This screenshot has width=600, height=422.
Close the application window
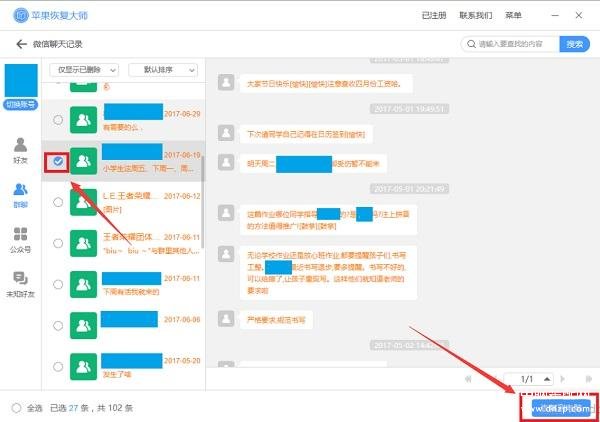coord(579,15)
